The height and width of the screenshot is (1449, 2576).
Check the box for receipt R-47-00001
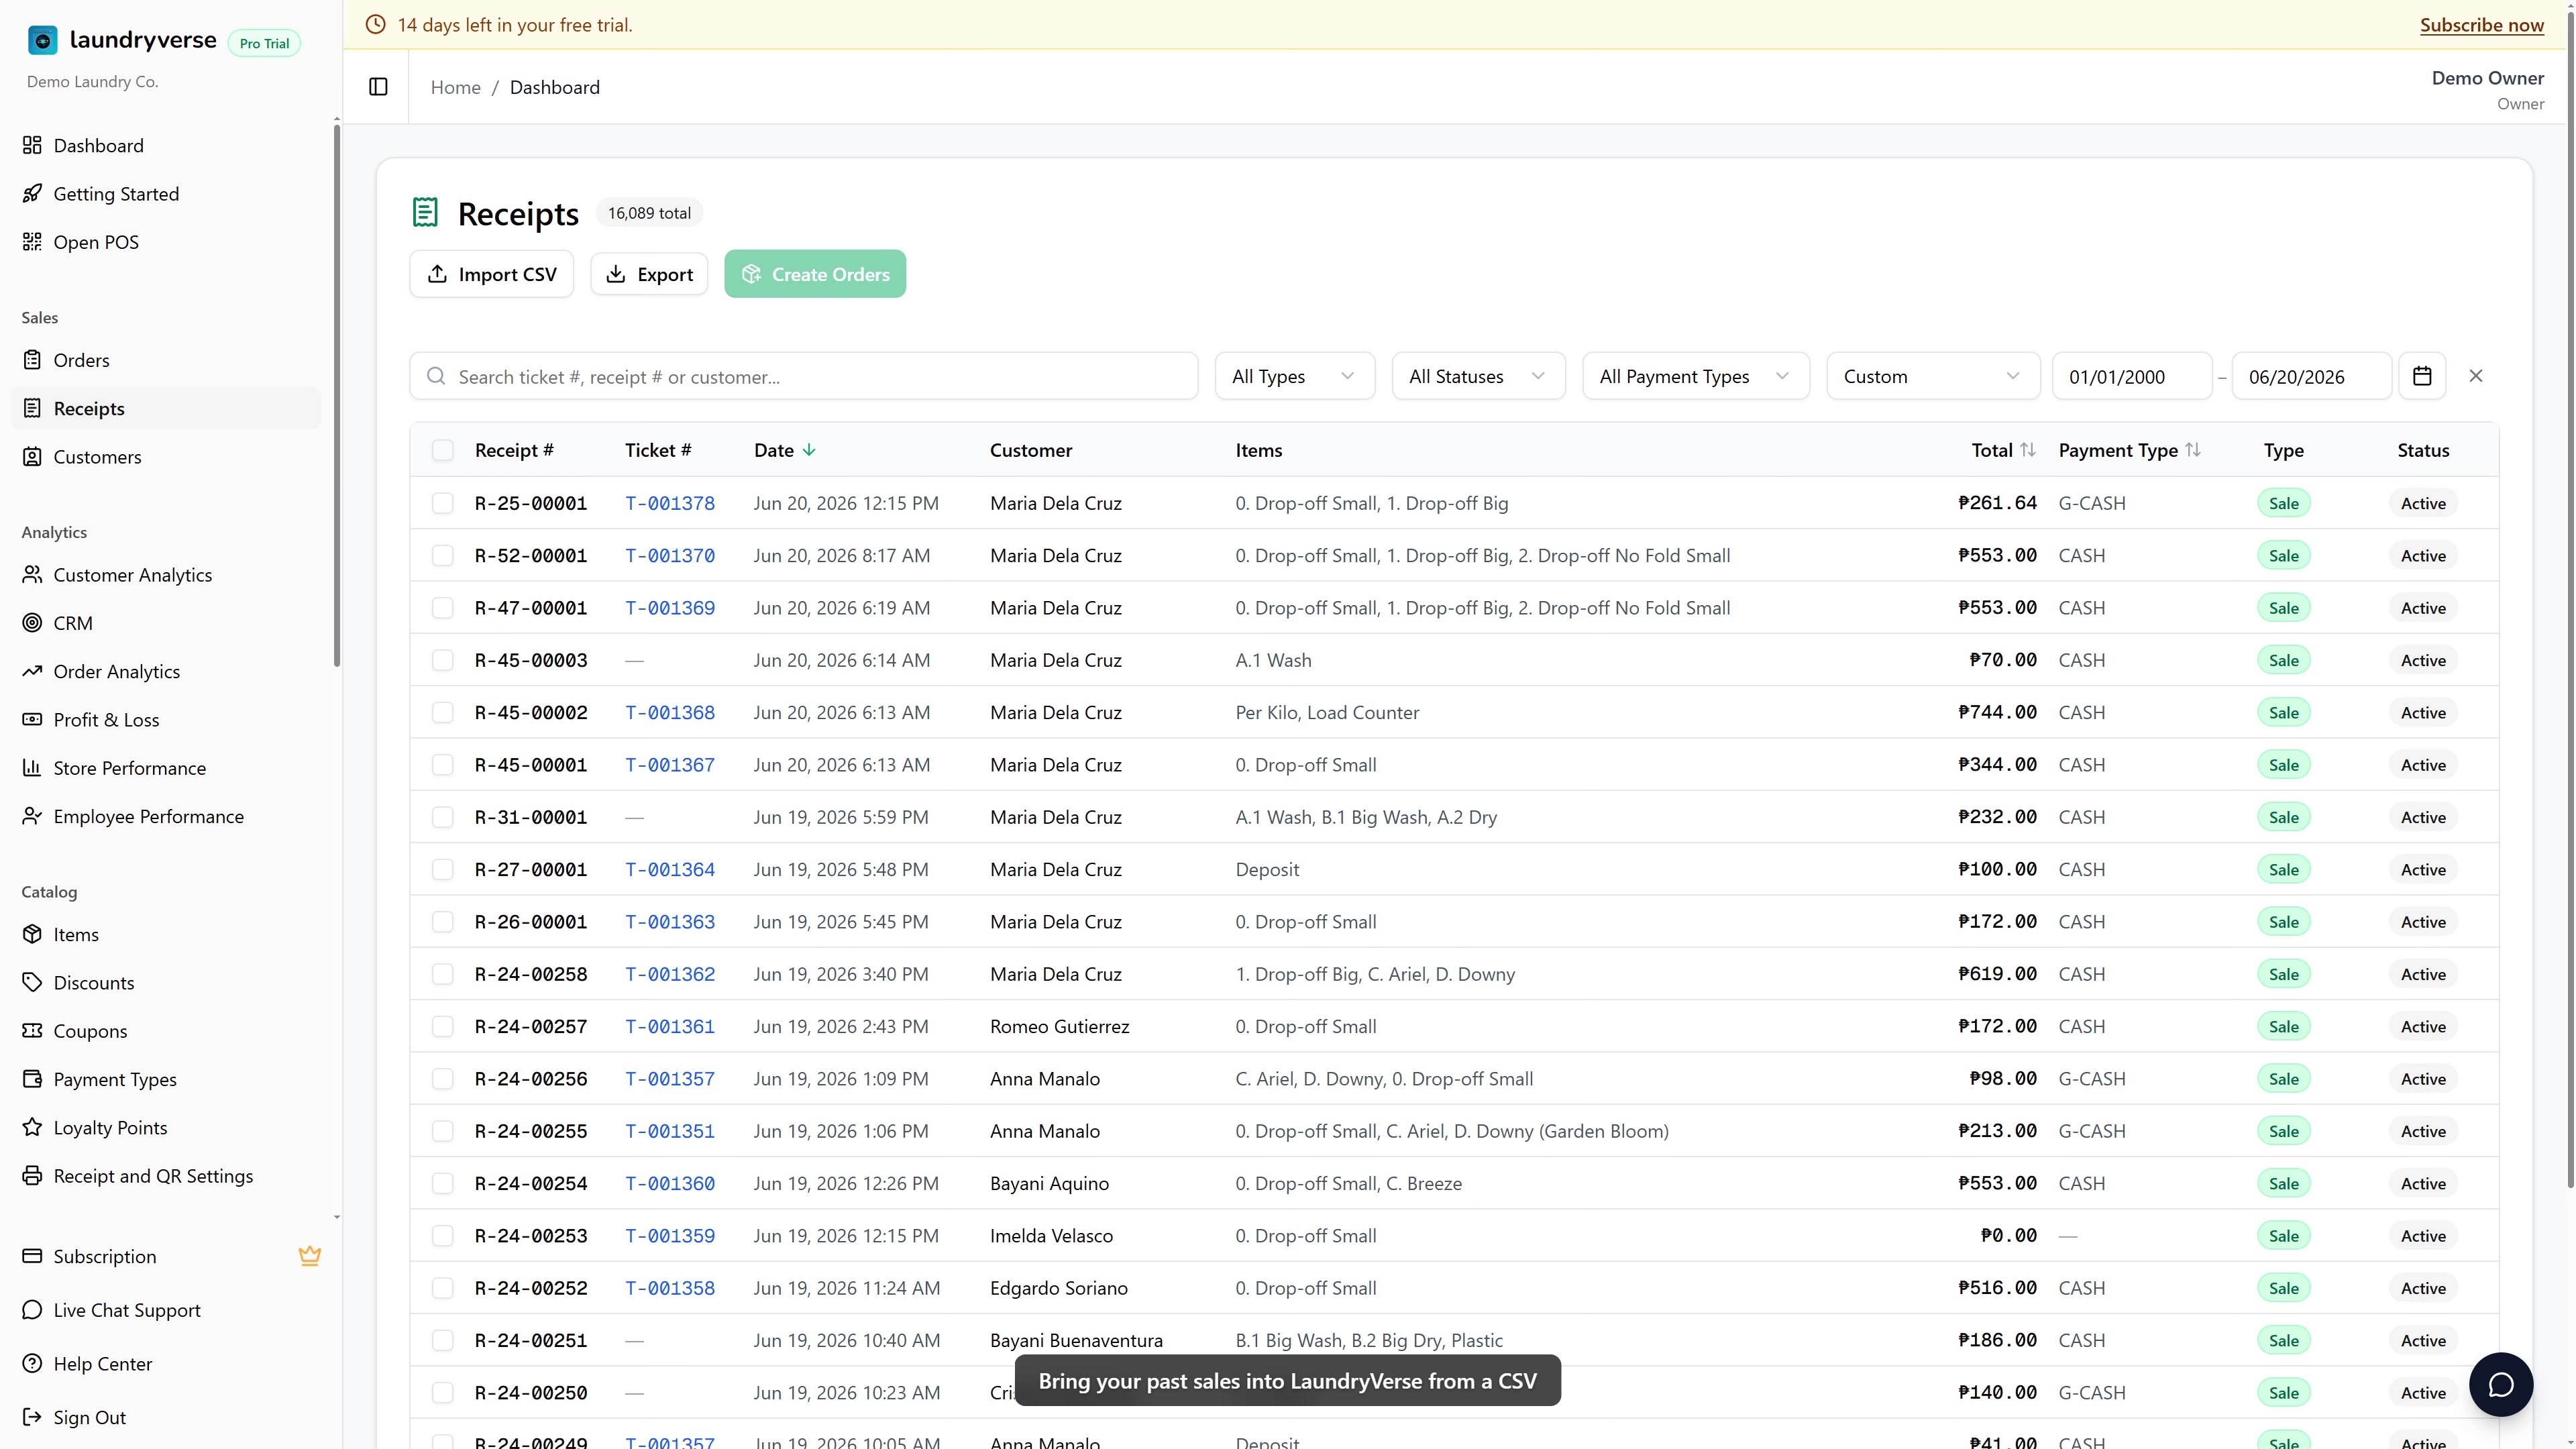point(443,608)
